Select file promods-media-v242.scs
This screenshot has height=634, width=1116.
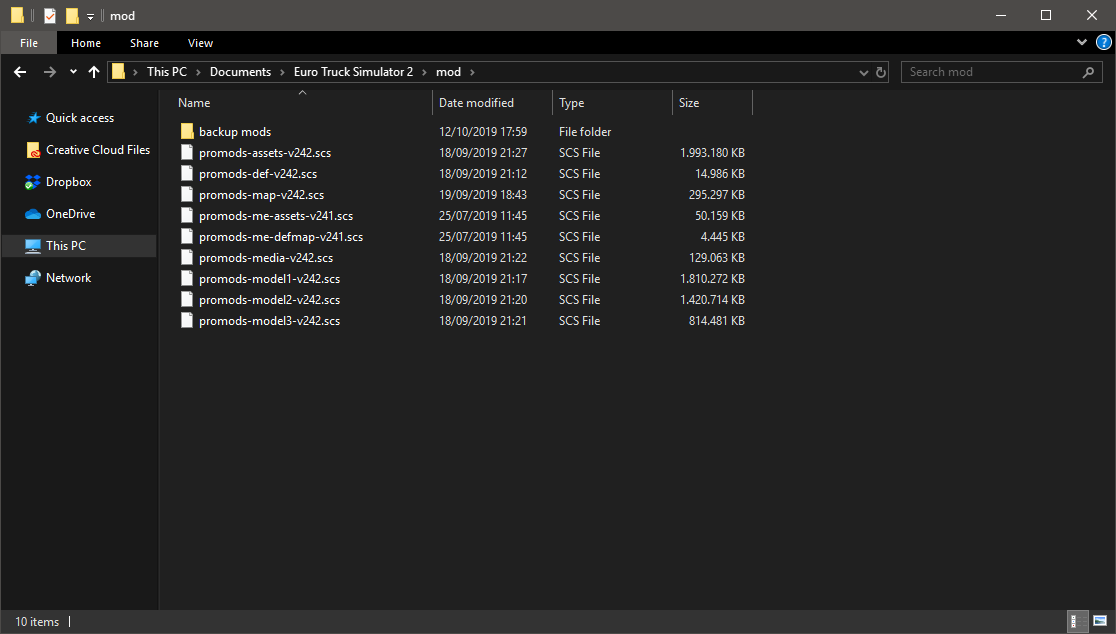(x=266, y=258)
